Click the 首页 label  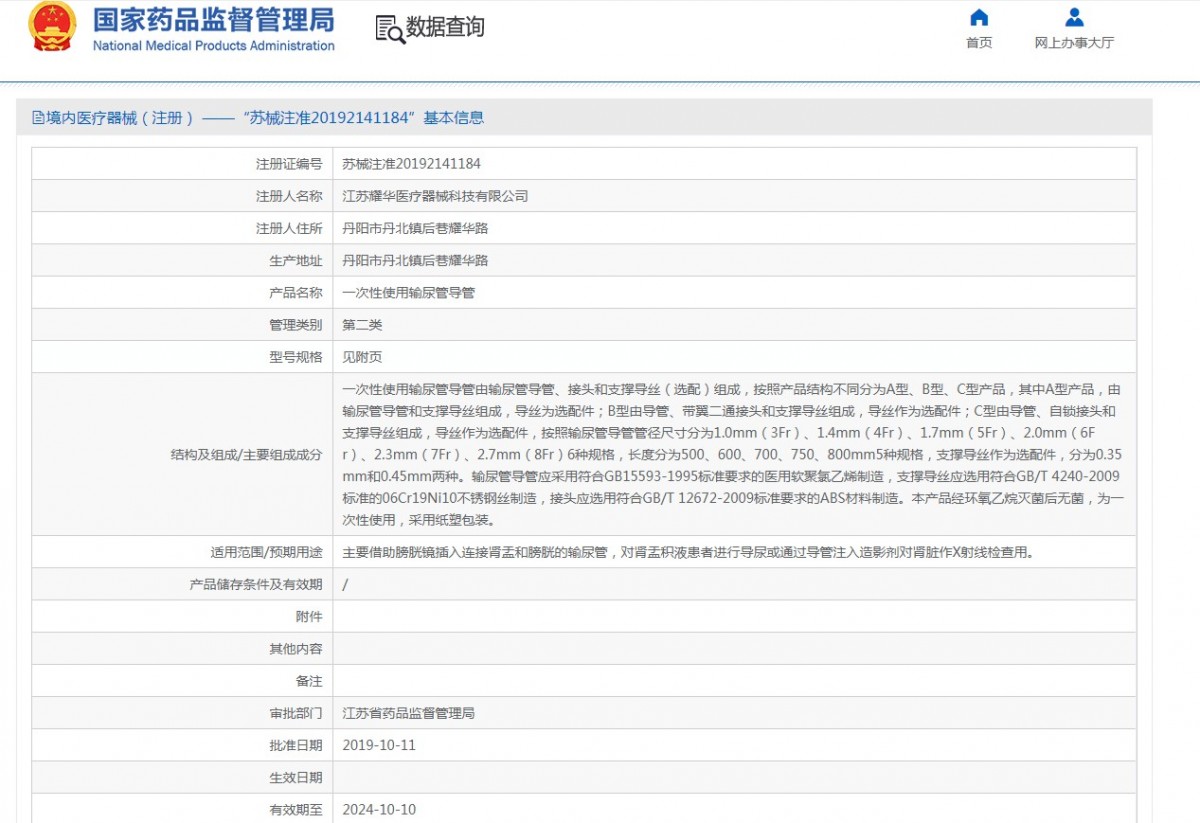click(979, 43)
